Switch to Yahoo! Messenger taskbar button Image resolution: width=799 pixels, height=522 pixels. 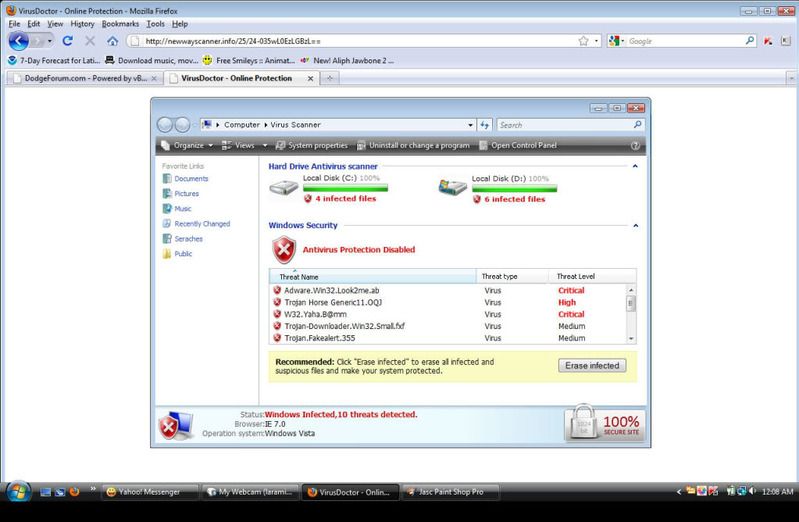pos(150,492)
